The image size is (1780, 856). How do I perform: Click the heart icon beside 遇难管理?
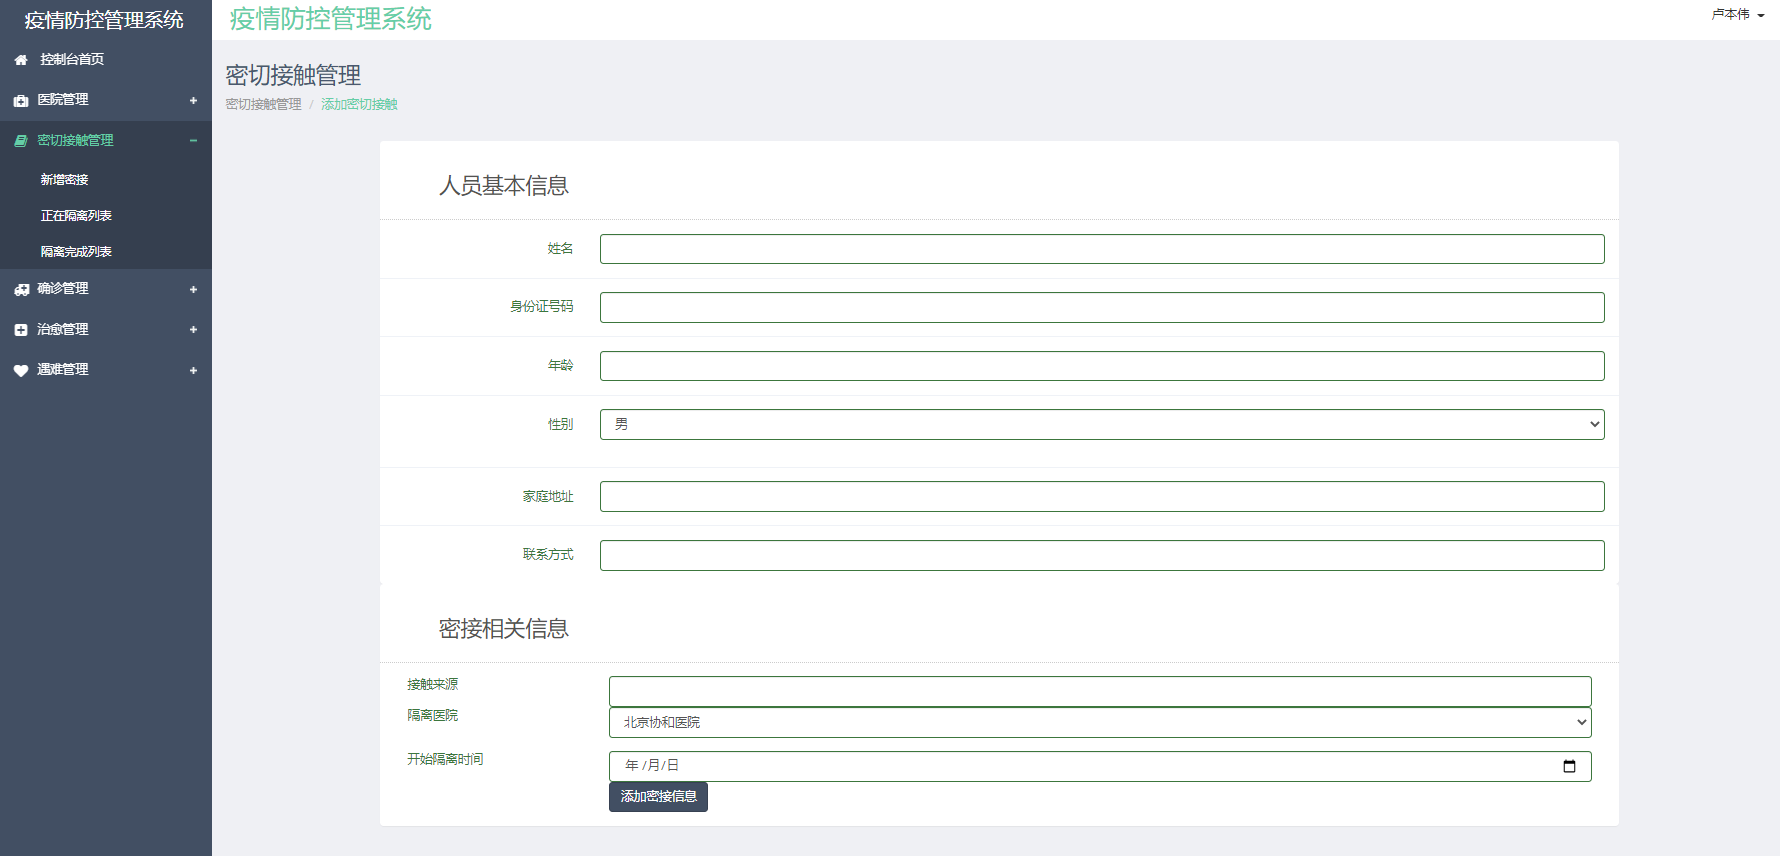click(x=21, y=370)
